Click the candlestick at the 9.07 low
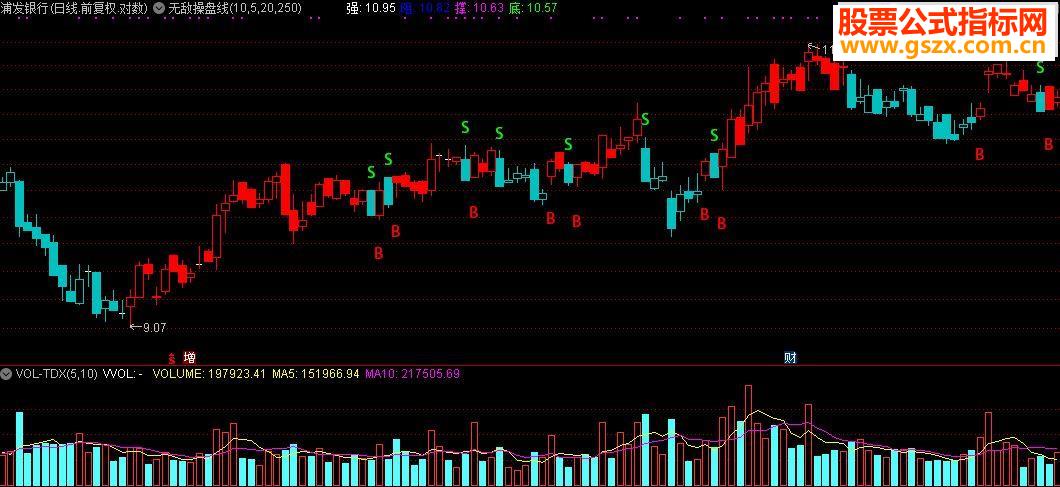The image size is (1060, 487). point(131,302)
